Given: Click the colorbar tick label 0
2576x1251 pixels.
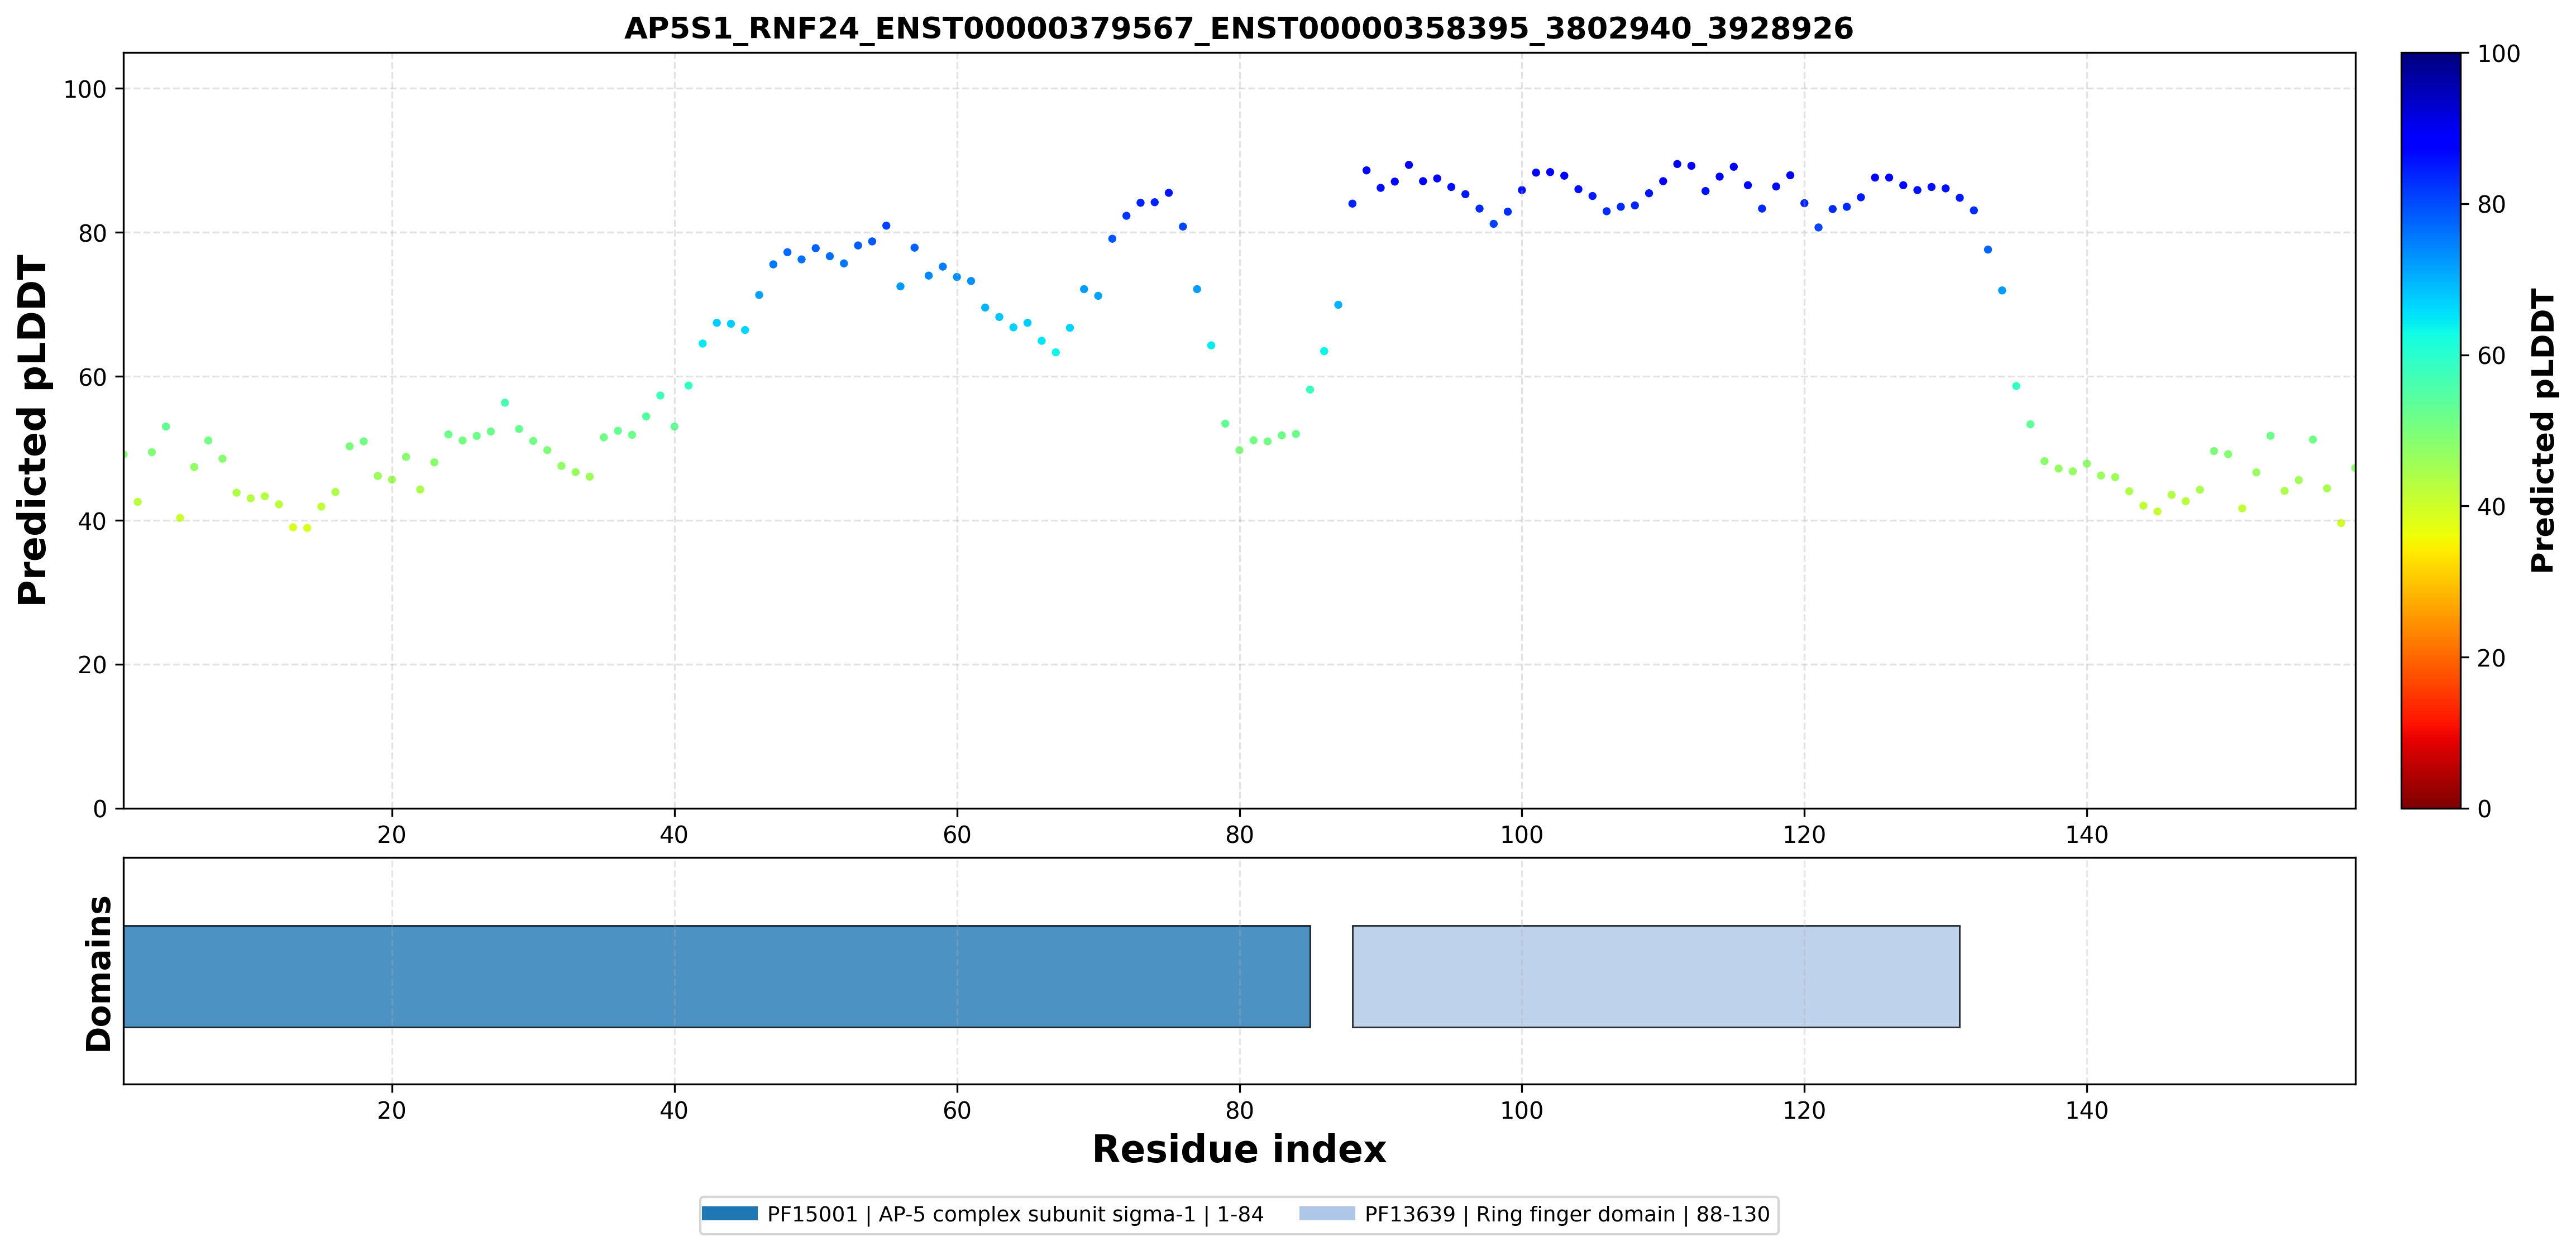Looking at the screenshot, I should 2484,808.
